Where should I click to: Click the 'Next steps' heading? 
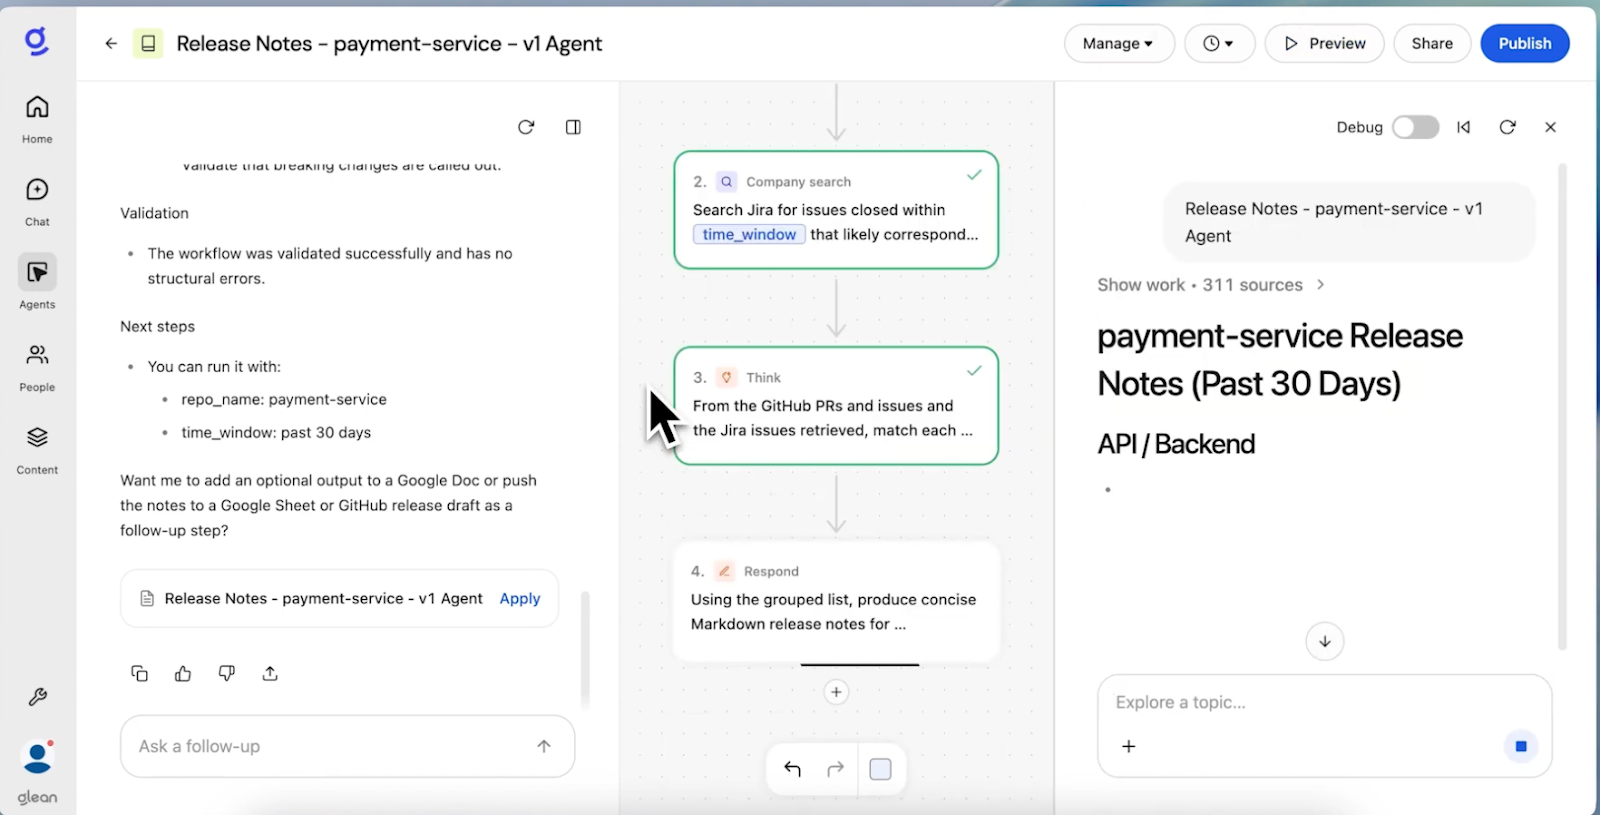coord(157,326)
